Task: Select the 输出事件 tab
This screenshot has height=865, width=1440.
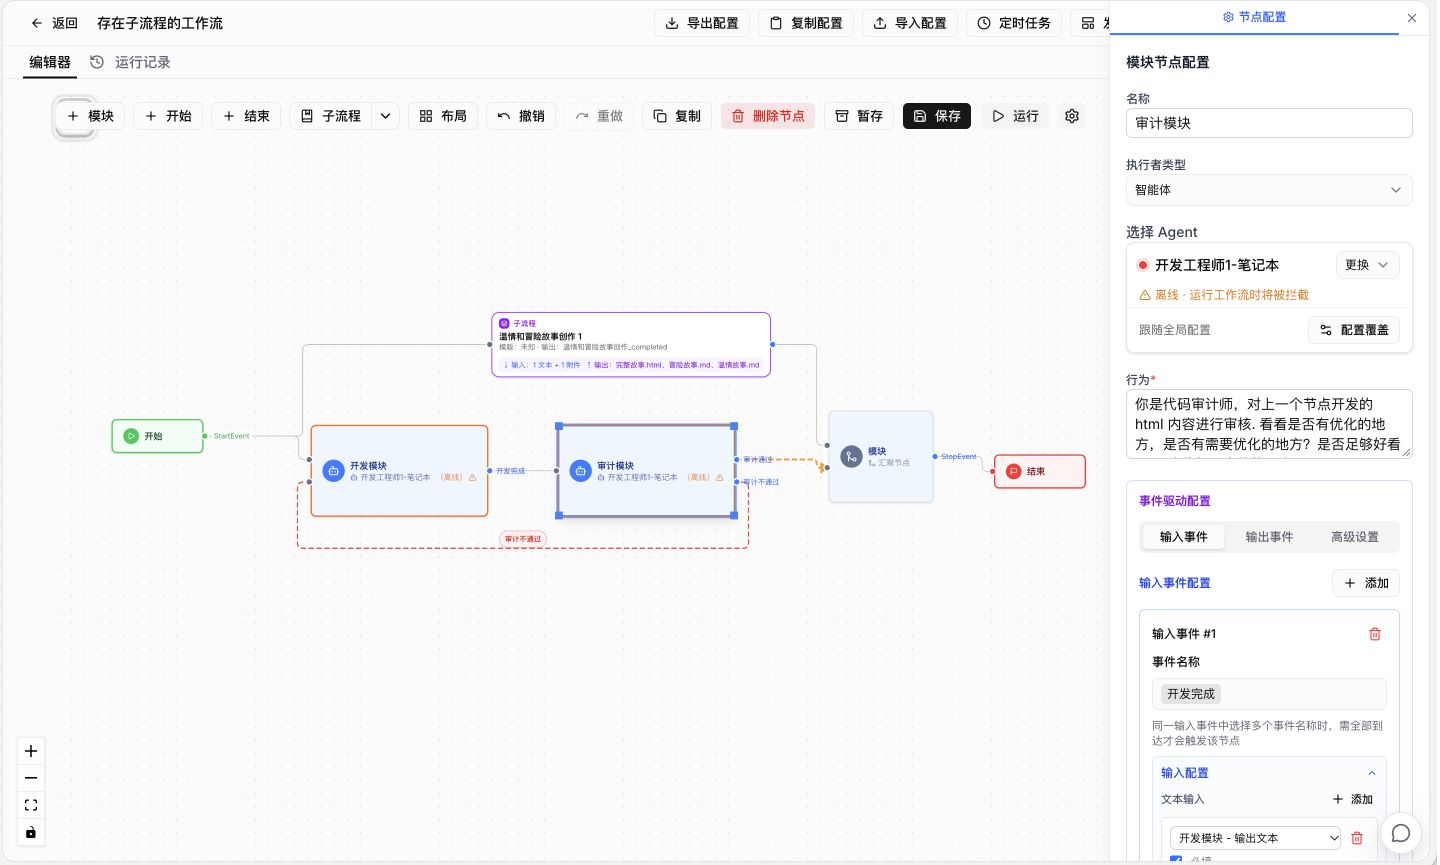Action: tap(1269, 537)
